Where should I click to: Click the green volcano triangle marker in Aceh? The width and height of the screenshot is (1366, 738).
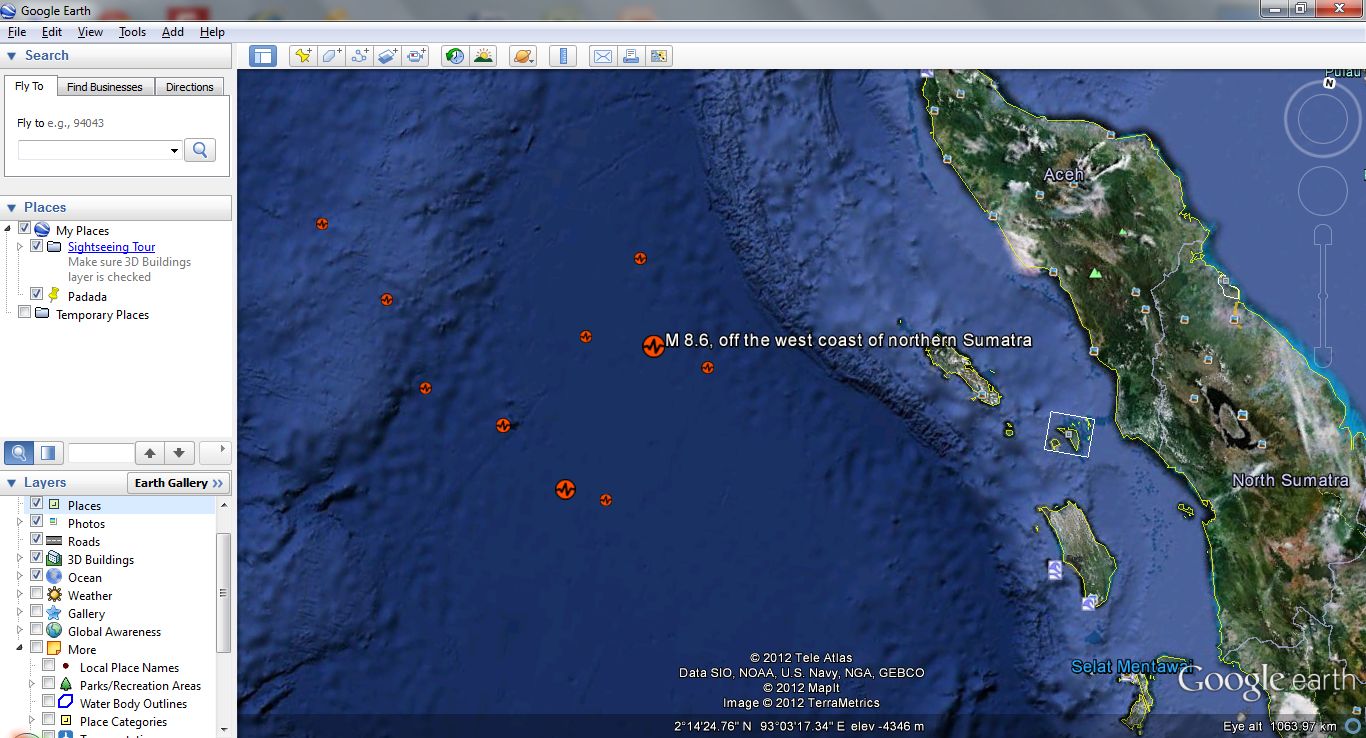[1095, 272]
